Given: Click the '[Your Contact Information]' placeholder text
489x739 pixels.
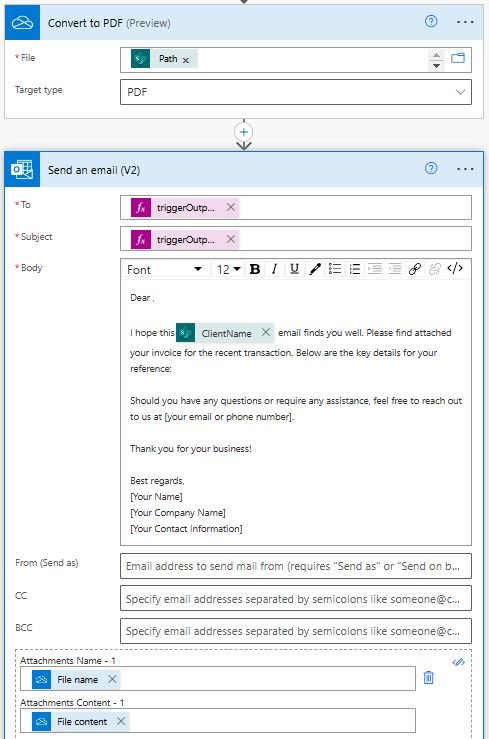Looking at the screenshot, I should (x=186, y=529).
